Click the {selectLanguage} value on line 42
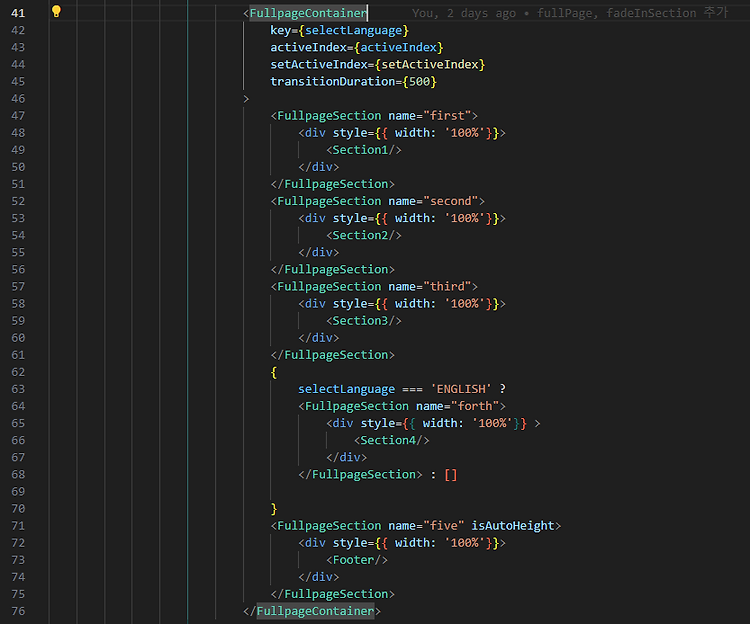Screen dimensions: 750x624 [x=353, y=31]
